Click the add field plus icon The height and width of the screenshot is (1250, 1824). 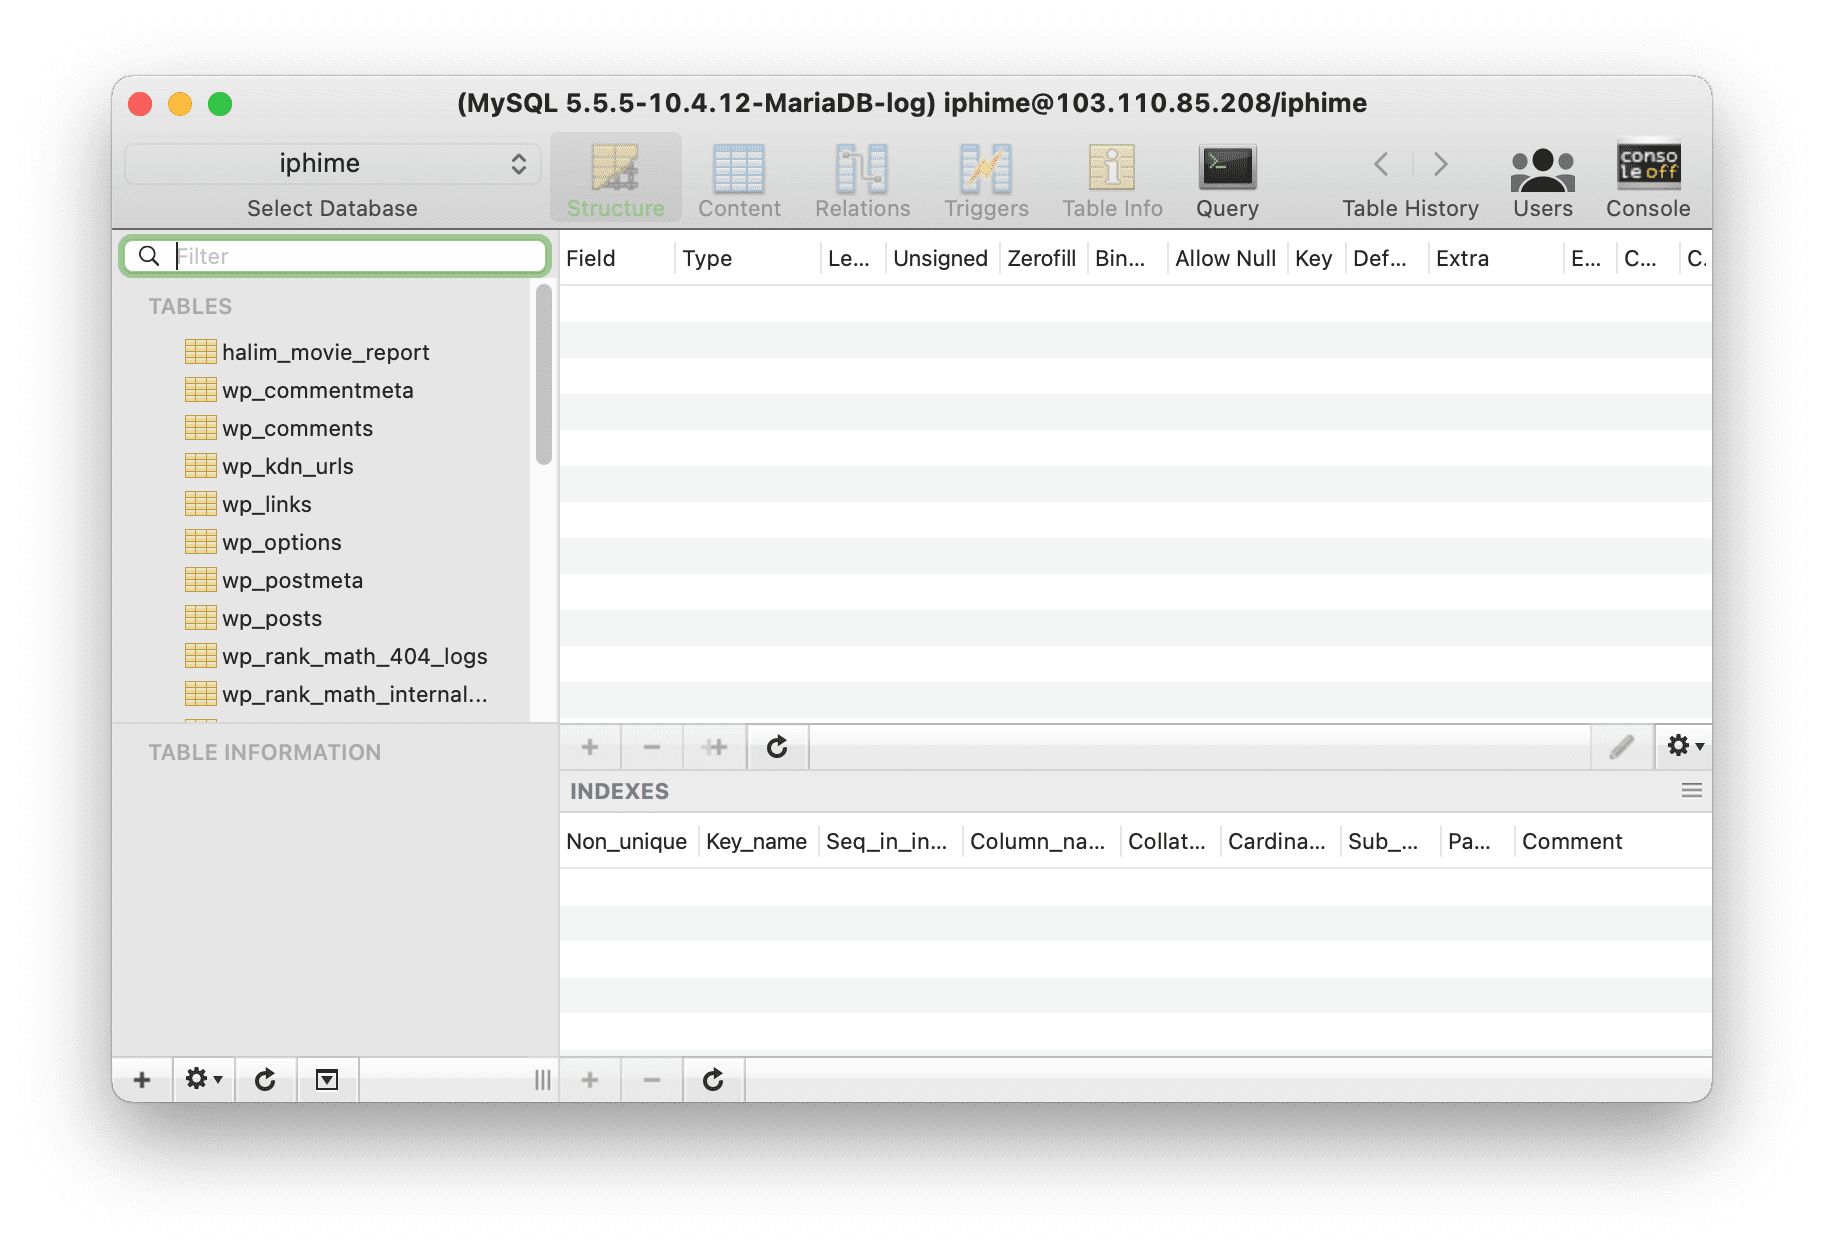[x=590, y=747]
